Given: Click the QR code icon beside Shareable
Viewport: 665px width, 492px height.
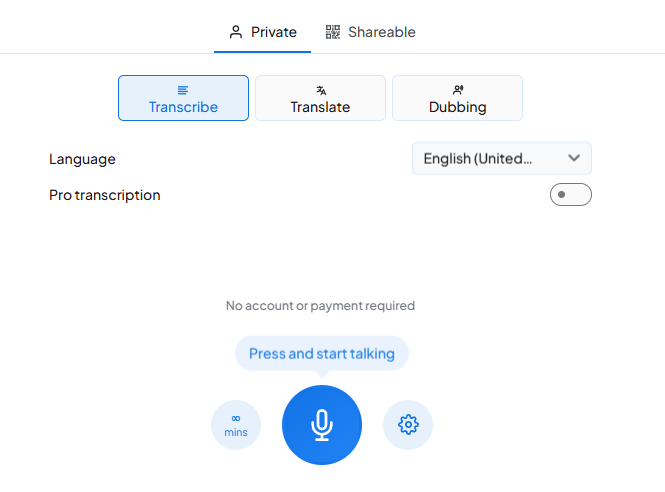Looking at the screenshot, I should pos(333,32).
